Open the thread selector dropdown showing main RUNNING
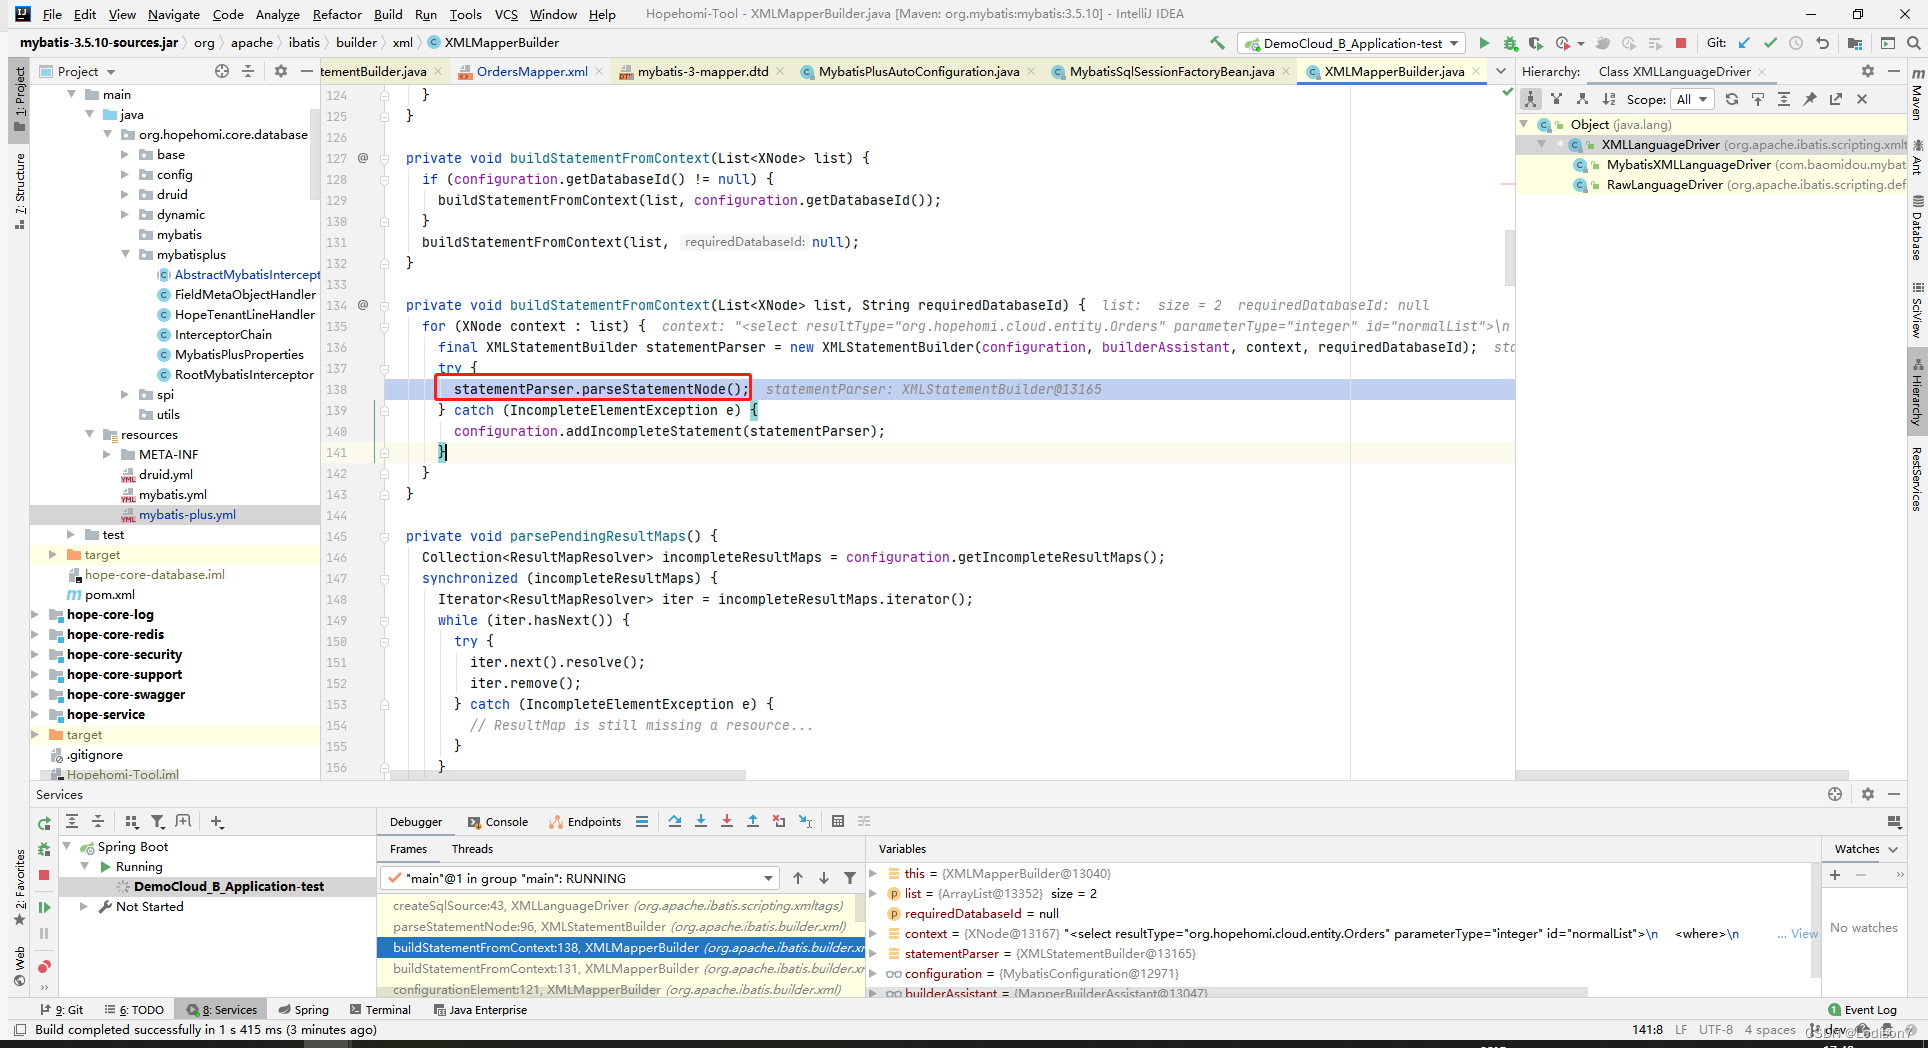 pyautogui.click(x=579, y=878)
